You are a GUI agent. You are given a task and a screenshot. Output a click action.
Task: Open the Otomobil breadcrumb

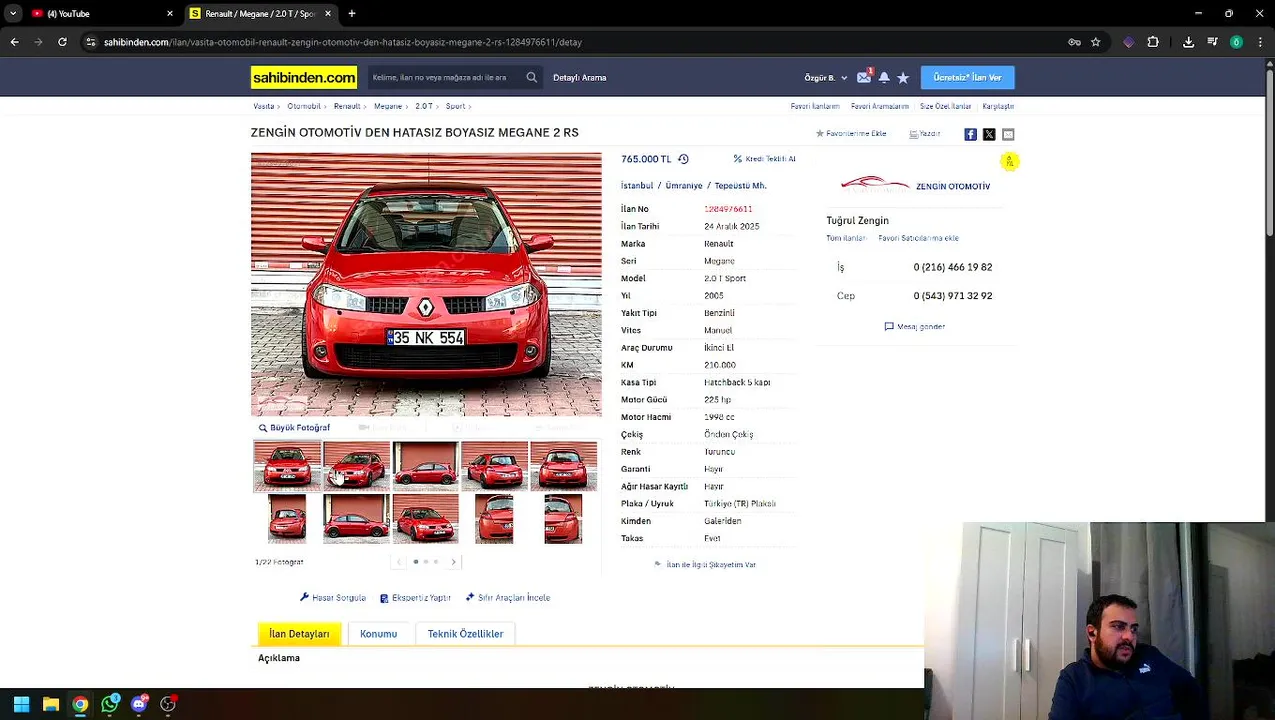304,106
